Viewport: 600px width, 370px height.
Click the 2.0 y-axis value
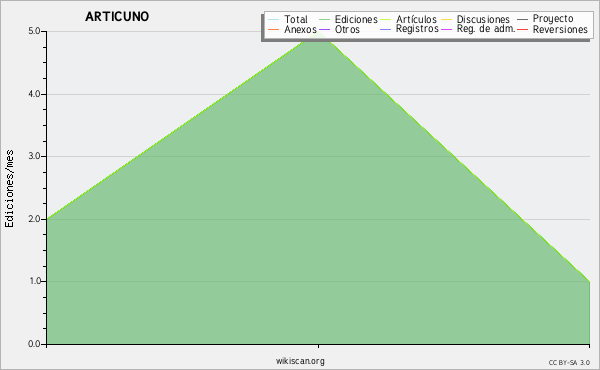pyautogui.click(x=34, y=219)
